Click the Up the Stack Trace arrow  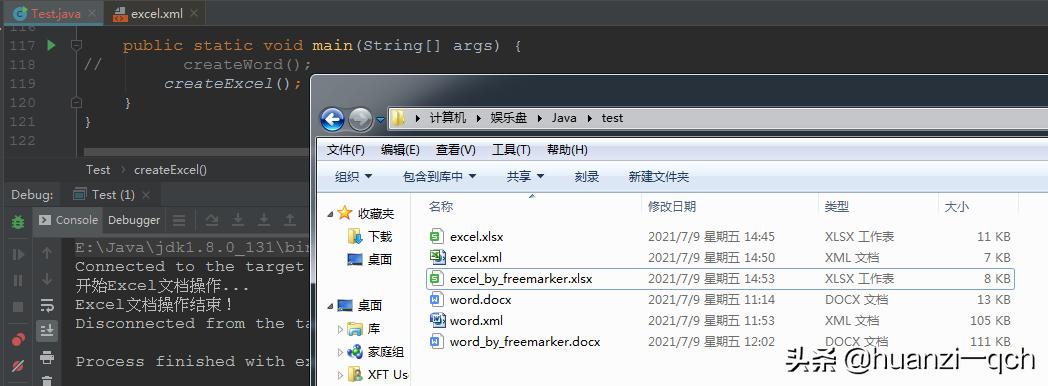click(47, 253)
